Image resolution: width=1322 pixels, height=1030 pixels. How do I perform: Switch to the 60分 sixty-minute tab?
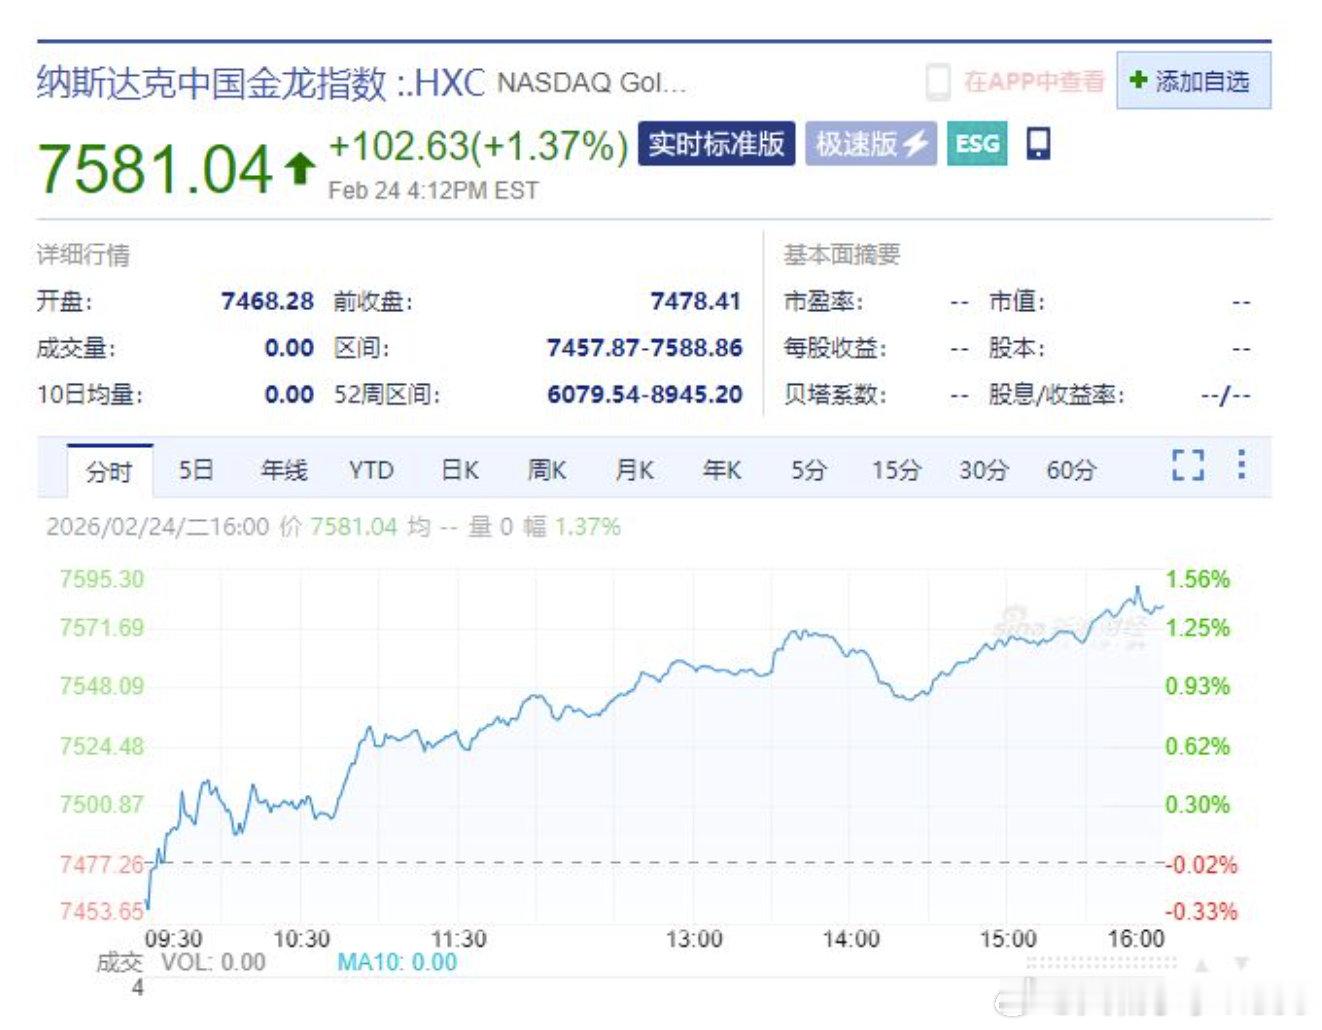pyautogui.click(x=1071, y=470)
